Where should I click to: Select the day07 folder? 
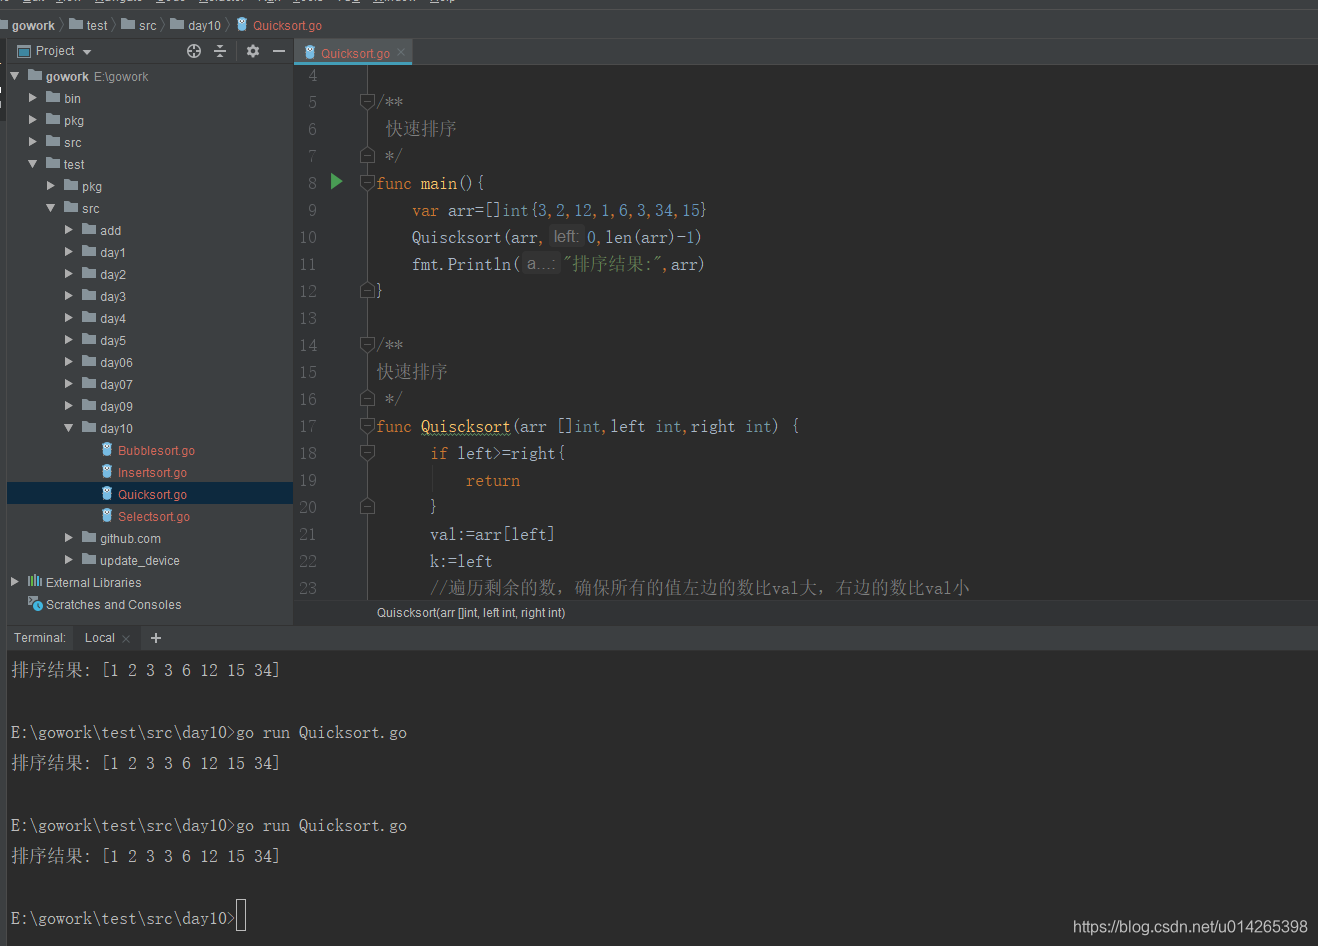116,385
